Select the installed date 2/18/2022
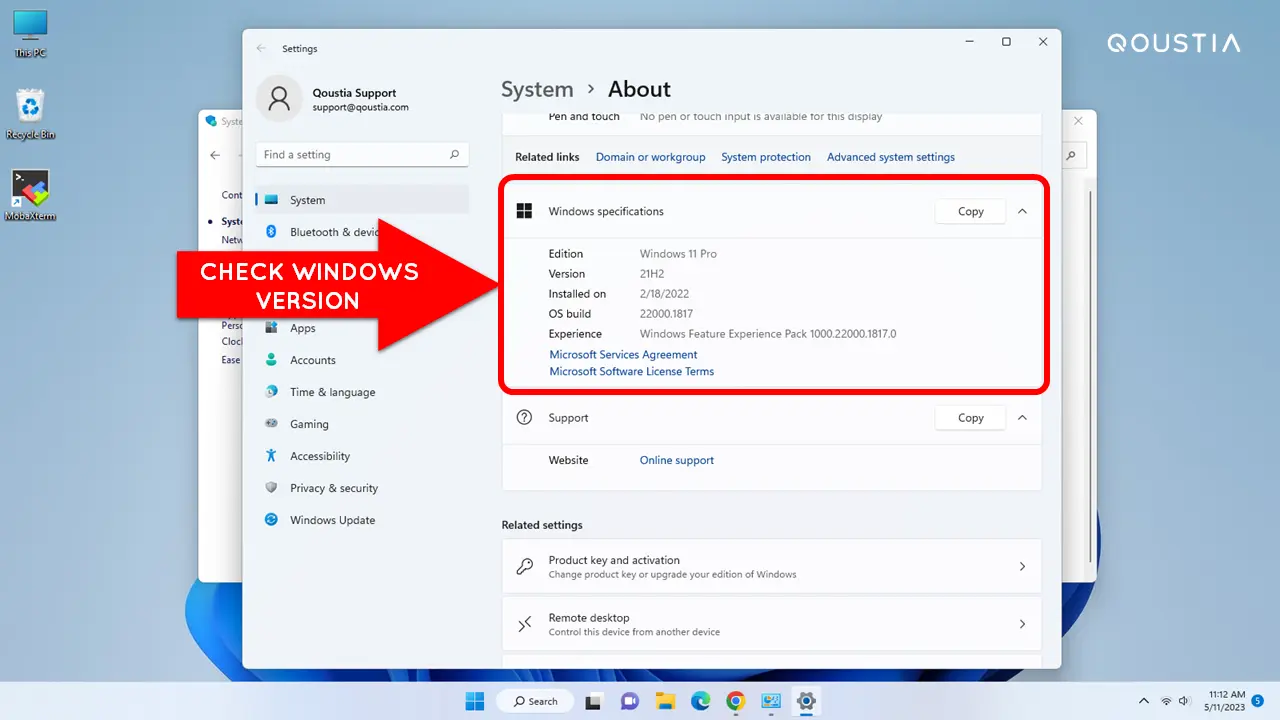 (x=664, y=294)
